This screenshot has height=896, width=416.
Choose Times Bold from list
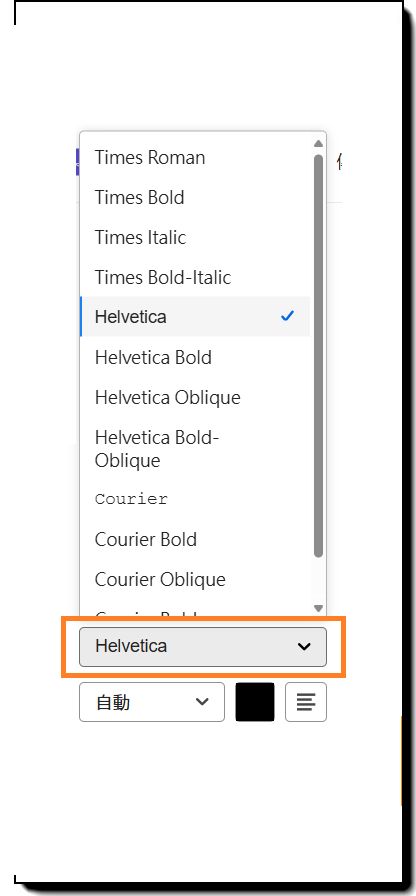tap(195, 197)
